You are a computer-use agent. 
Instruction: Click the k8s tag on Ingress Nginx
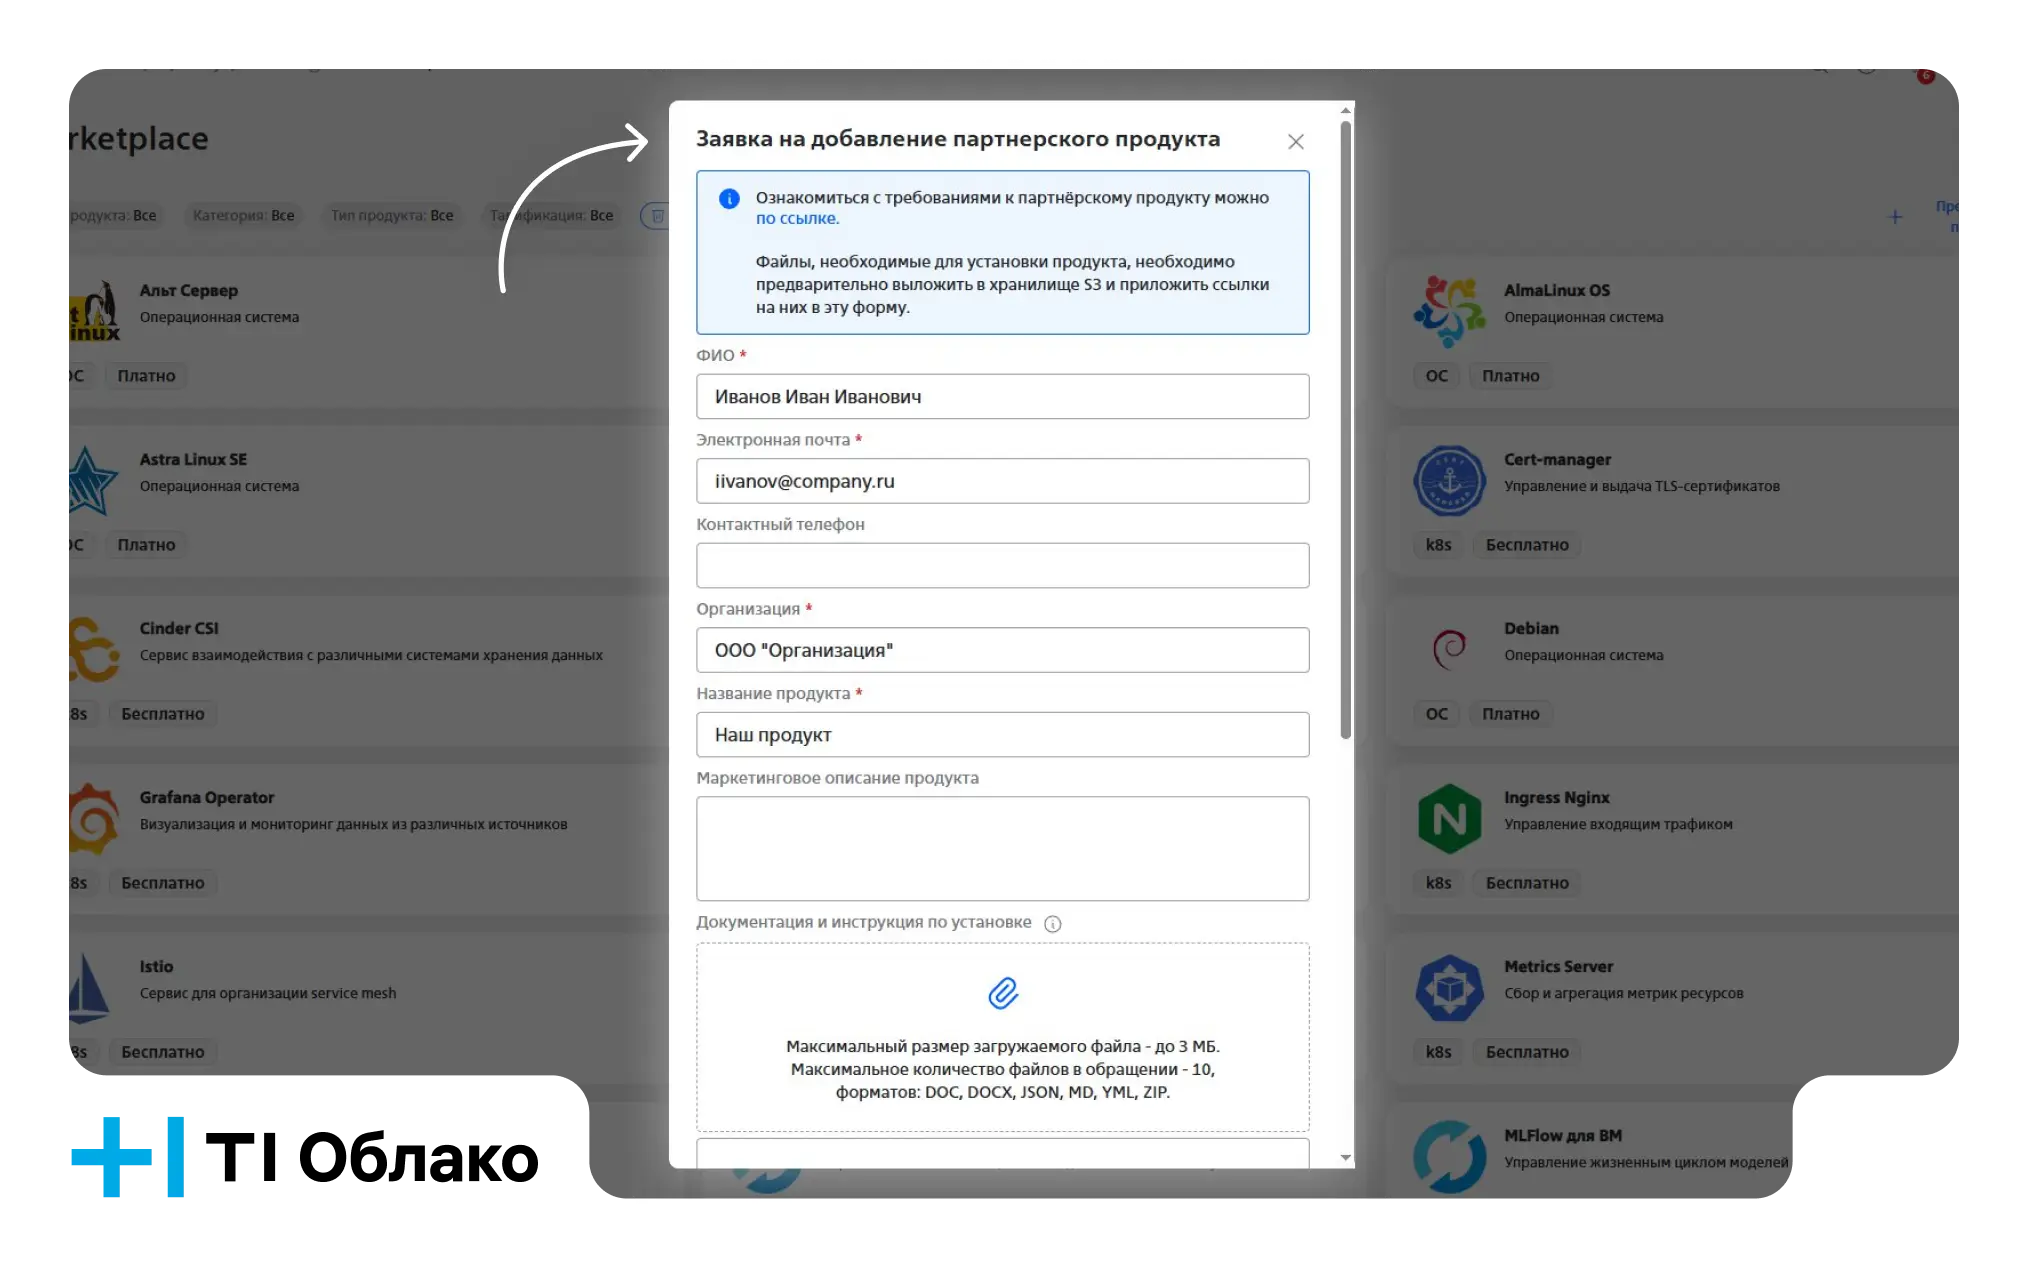1438,883
